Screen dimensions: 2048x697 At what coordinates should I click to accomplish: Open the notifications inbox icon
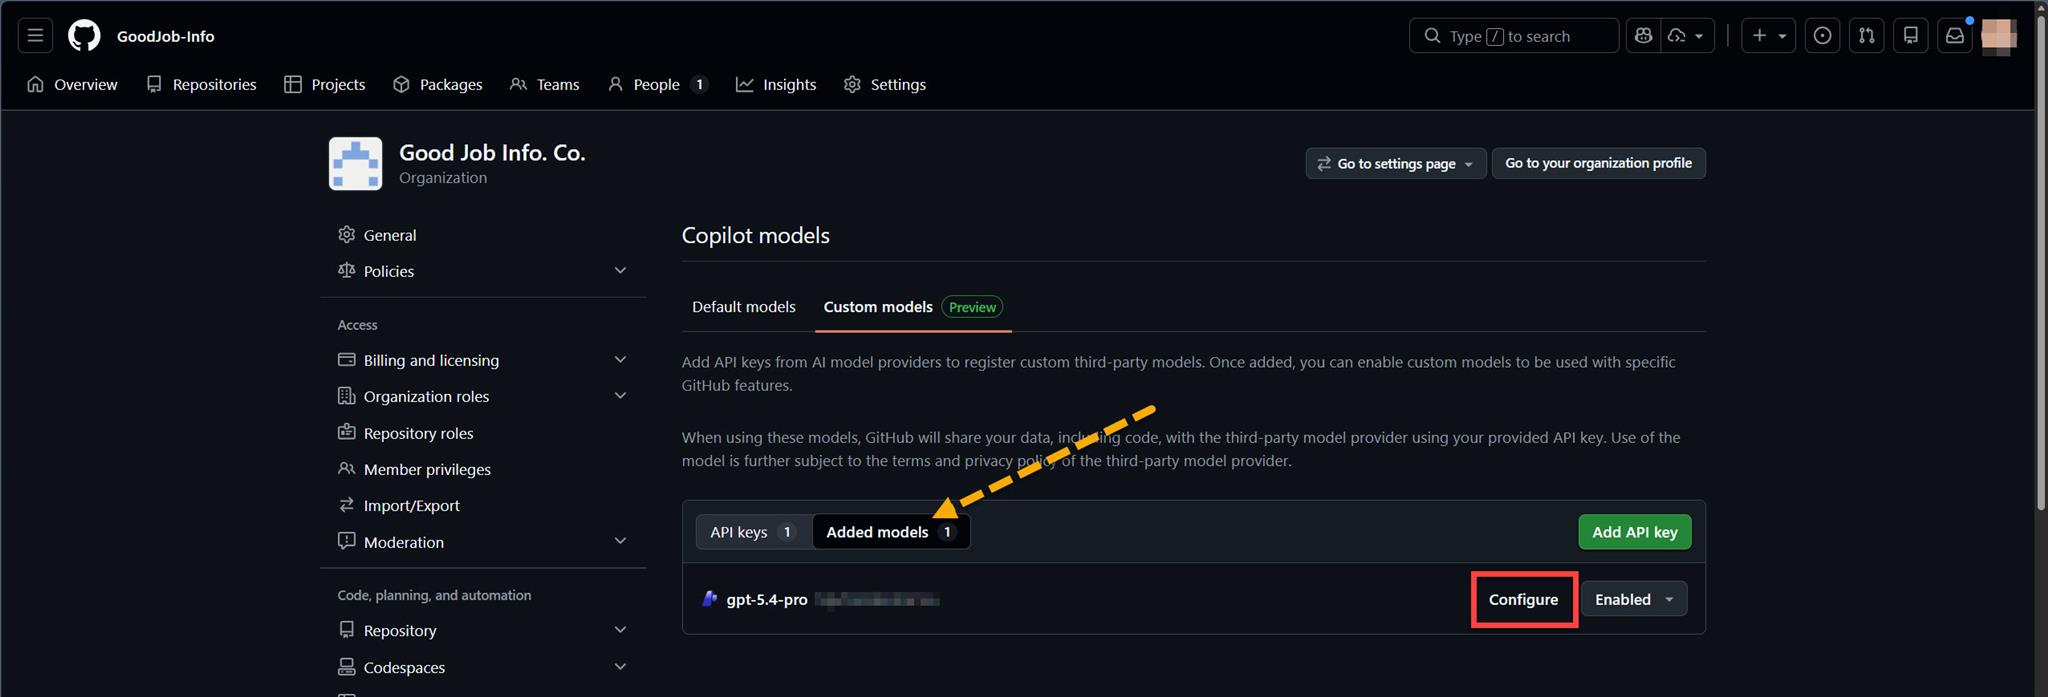[x=1954, y=36]
